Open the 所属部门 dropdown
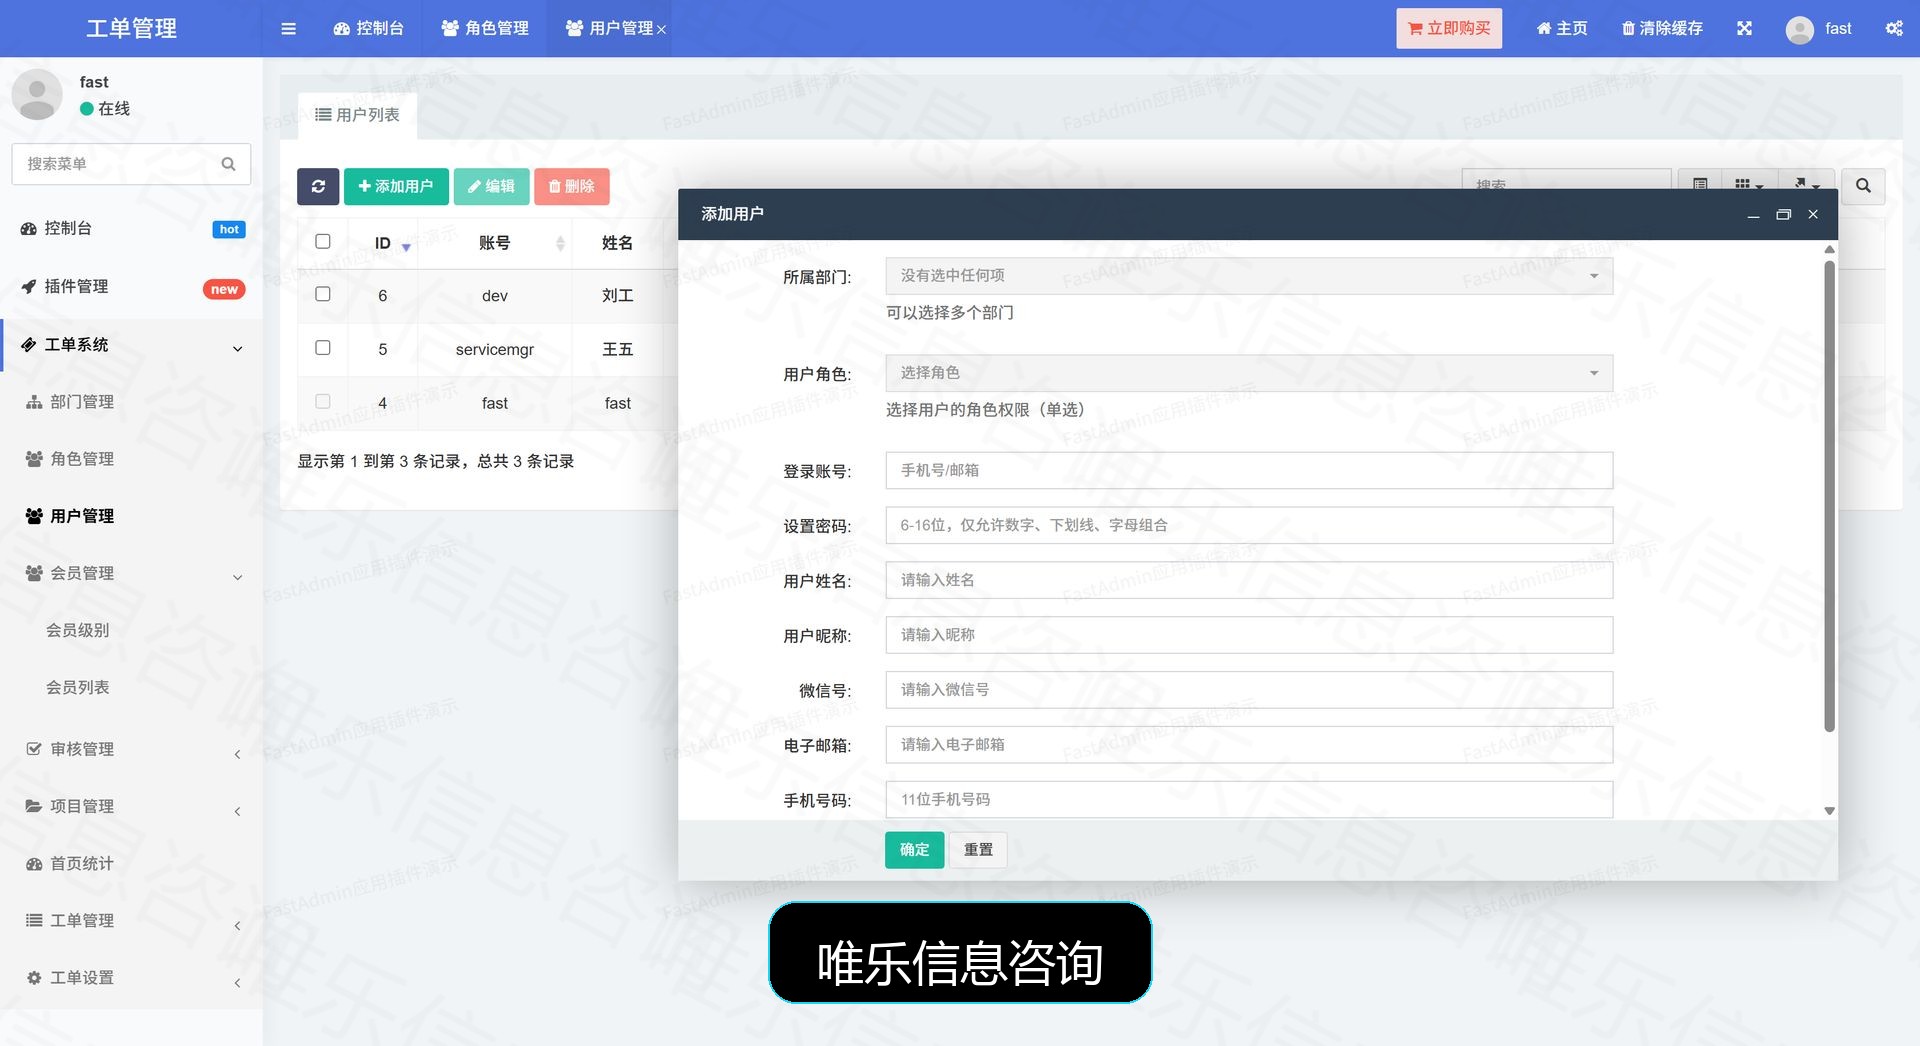This screenshot has width=1920, height=1046. pyautogui.click(x=1249, y=276)
